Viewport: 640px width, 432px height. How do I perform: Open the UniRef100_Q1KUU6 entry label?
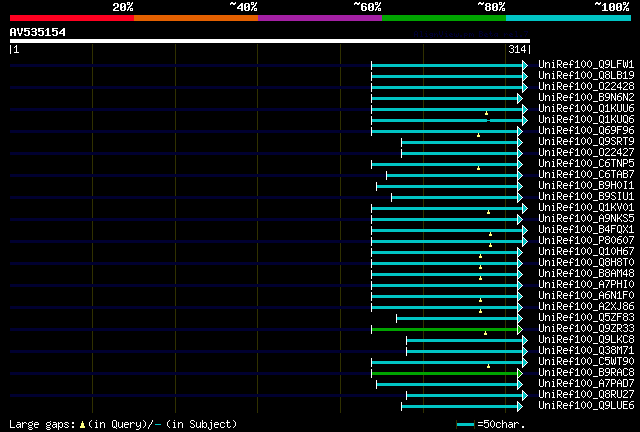[586, 108]
